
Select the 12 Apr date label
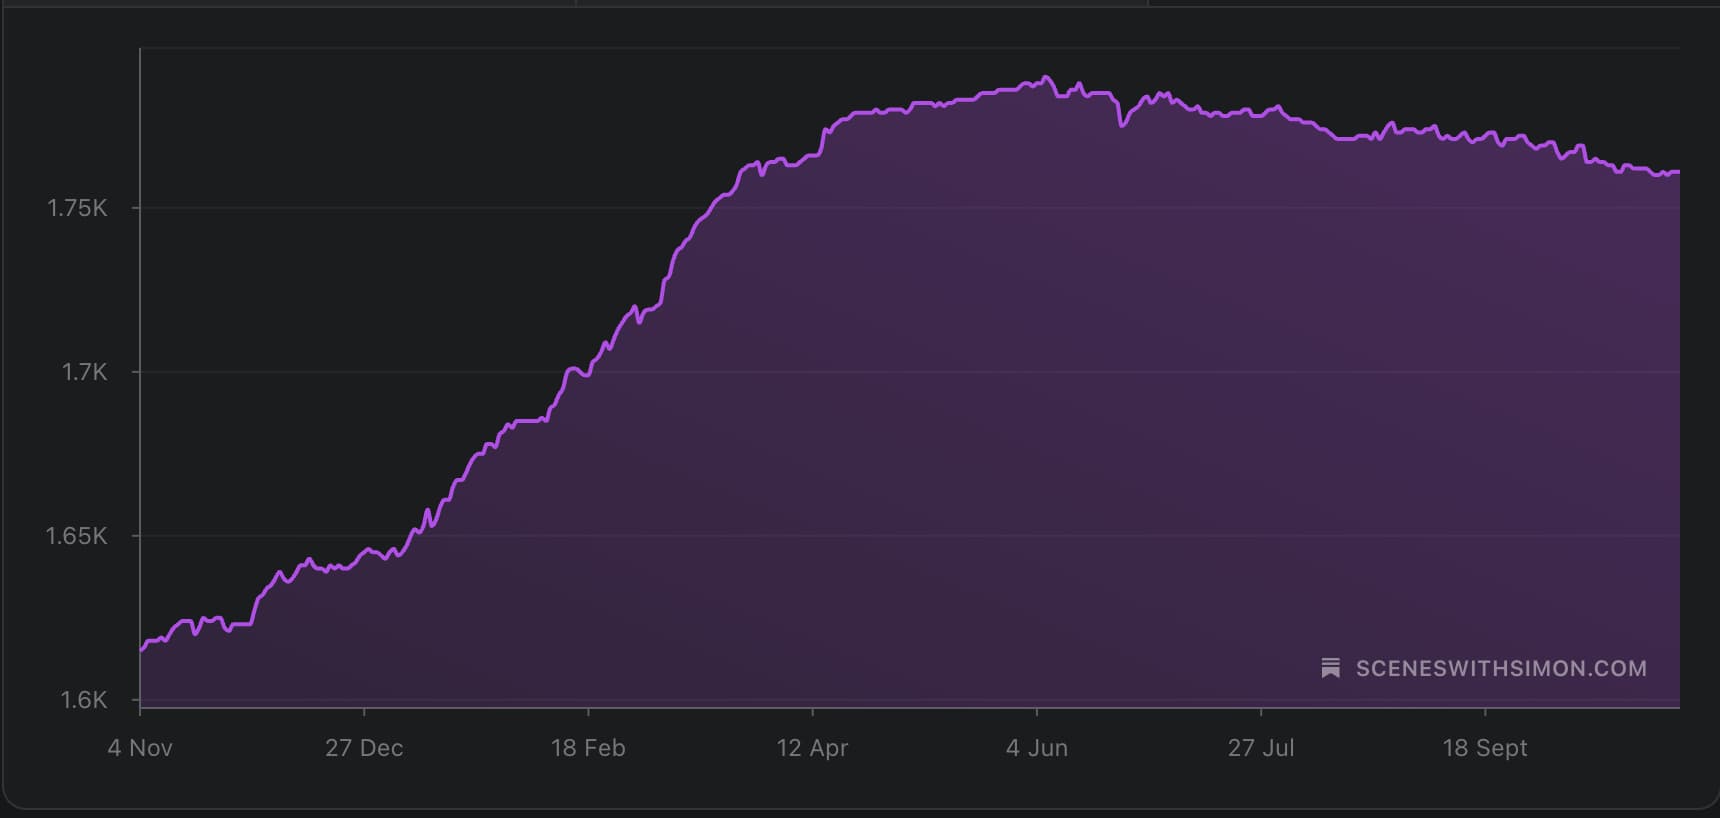pos(812,748)
